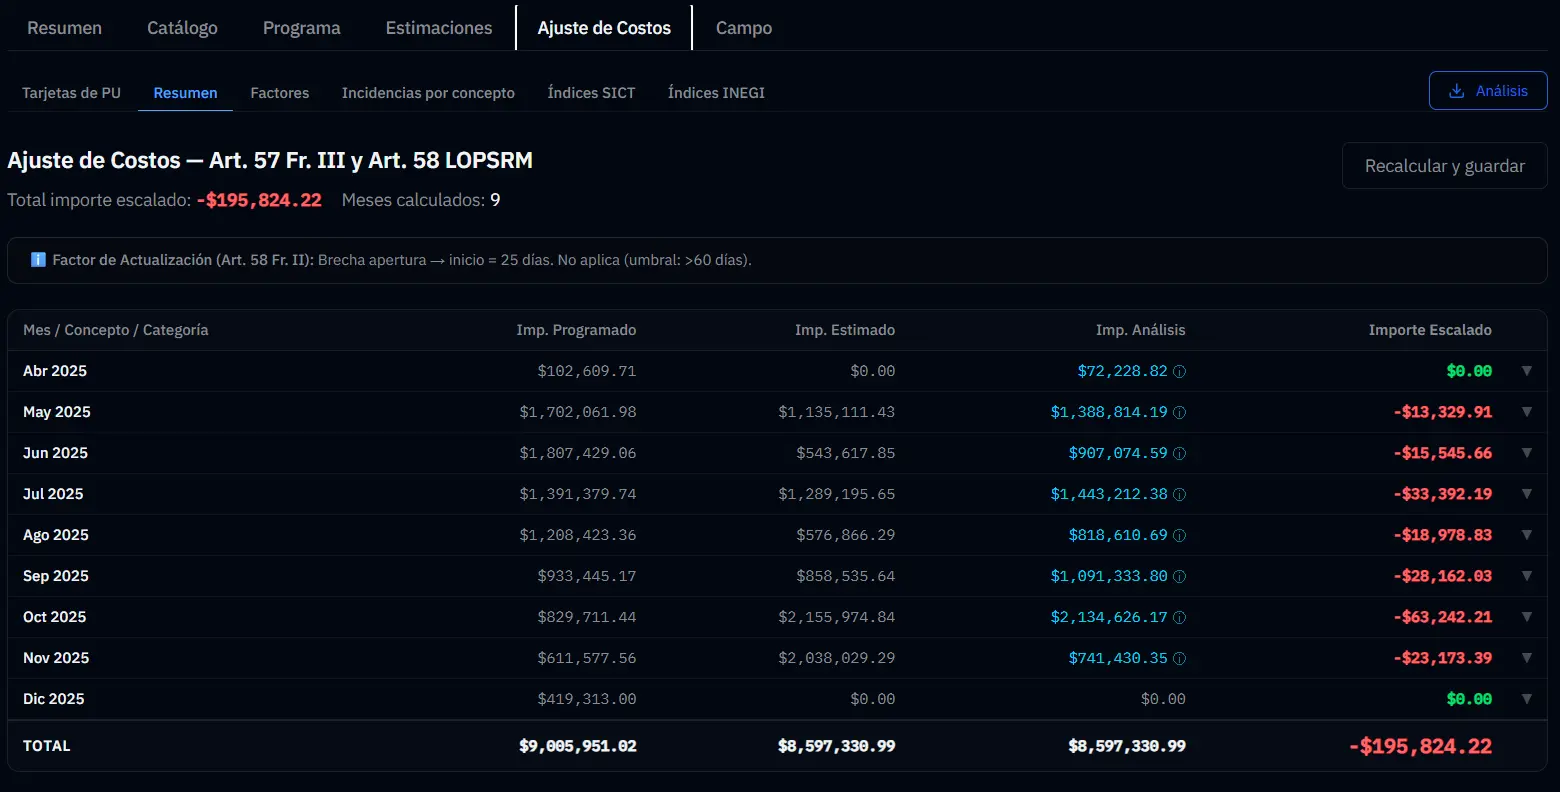The width and height of the screenshot is (1560, 792).
Task: Expand the Oct 2025 row breakdown
Action: [x=1526, y=617]
